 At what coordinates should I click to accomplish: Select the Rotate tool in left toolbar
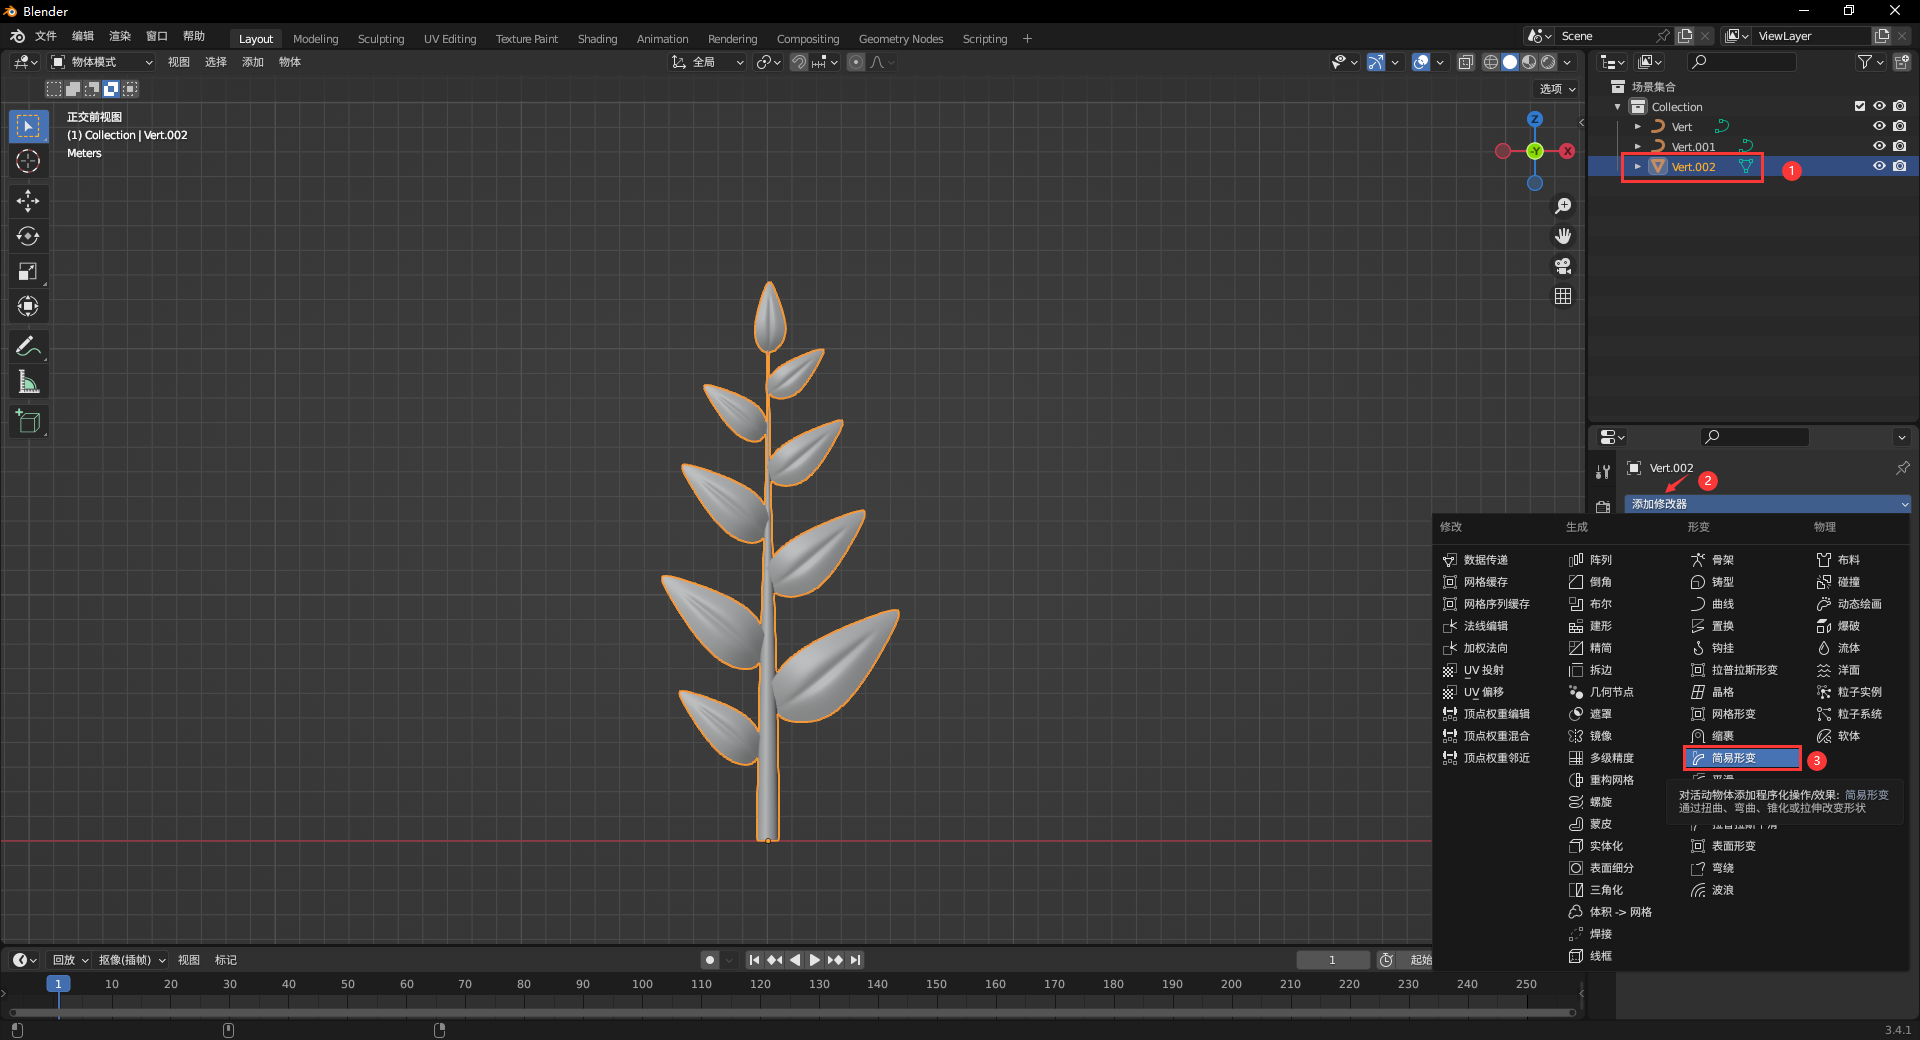28,236
